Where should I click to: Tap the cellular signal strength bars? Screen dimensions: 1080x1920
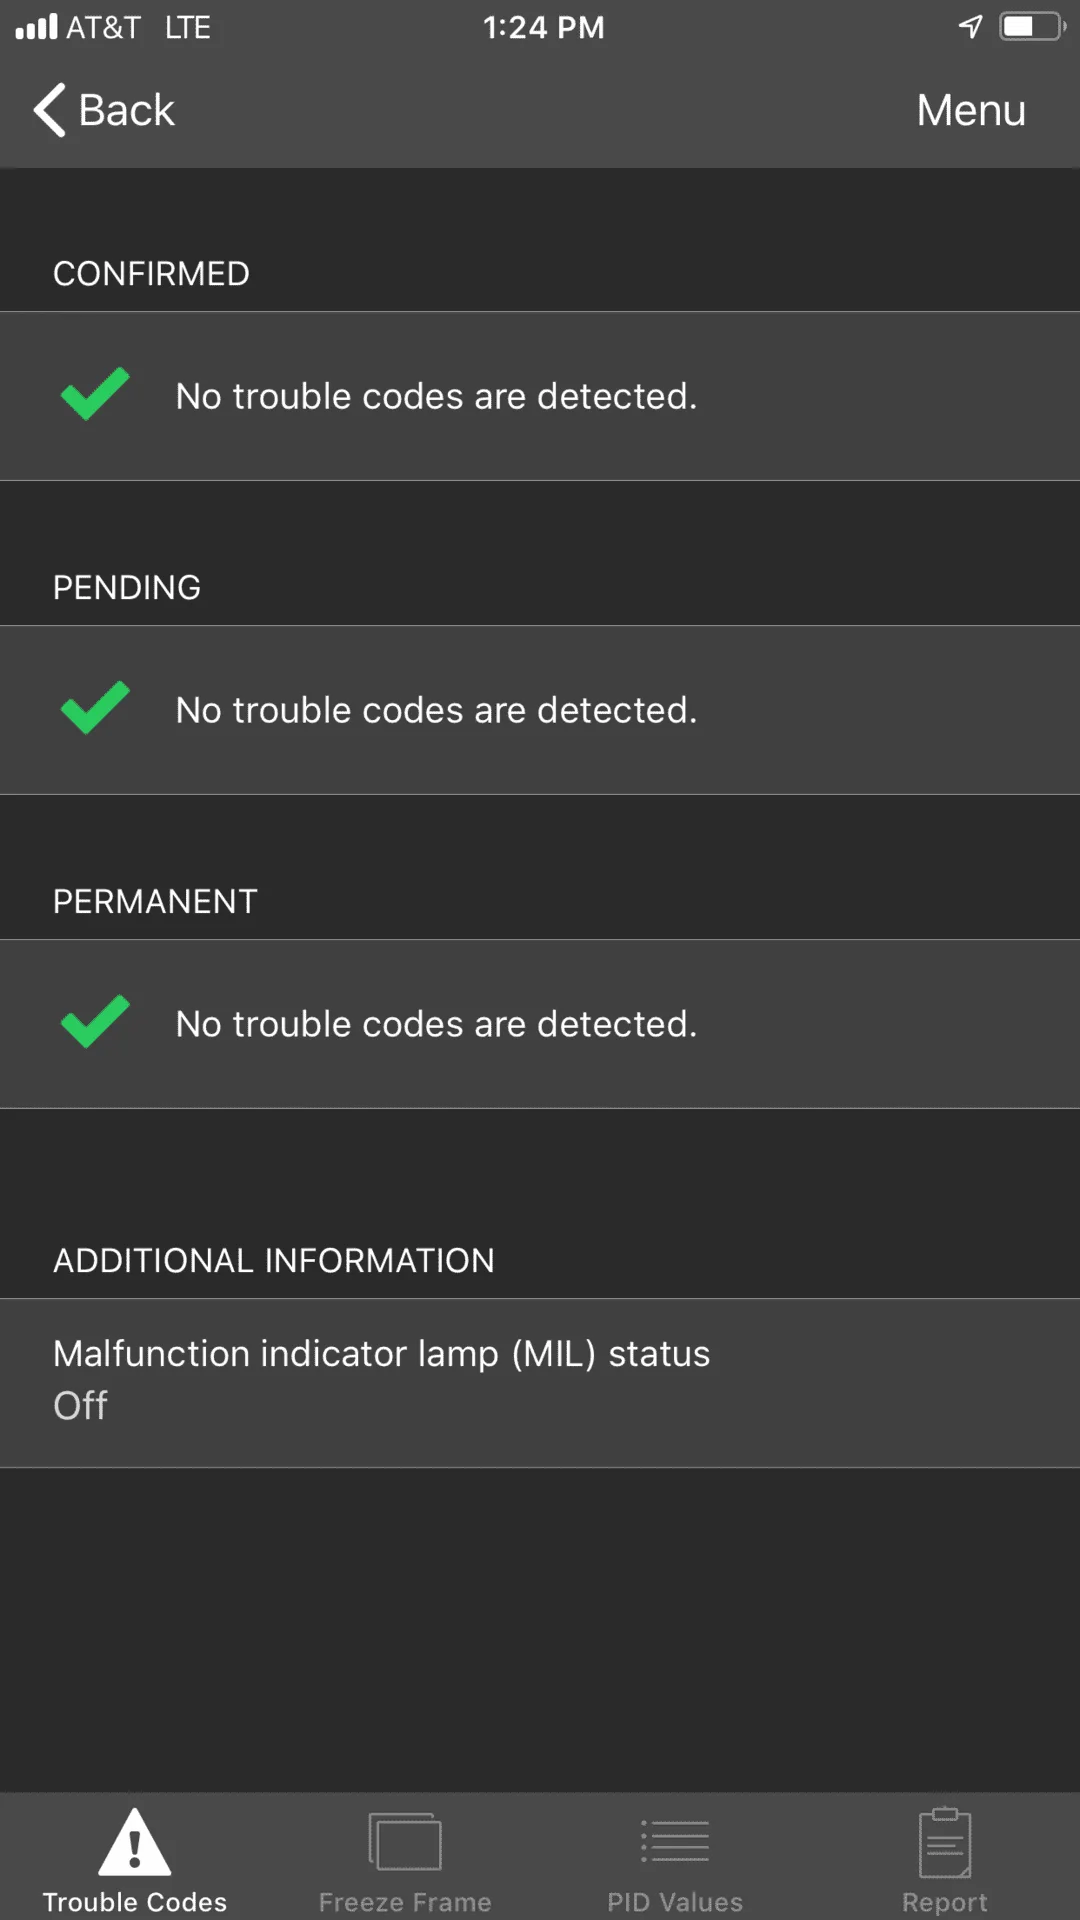tap(37, 27)
